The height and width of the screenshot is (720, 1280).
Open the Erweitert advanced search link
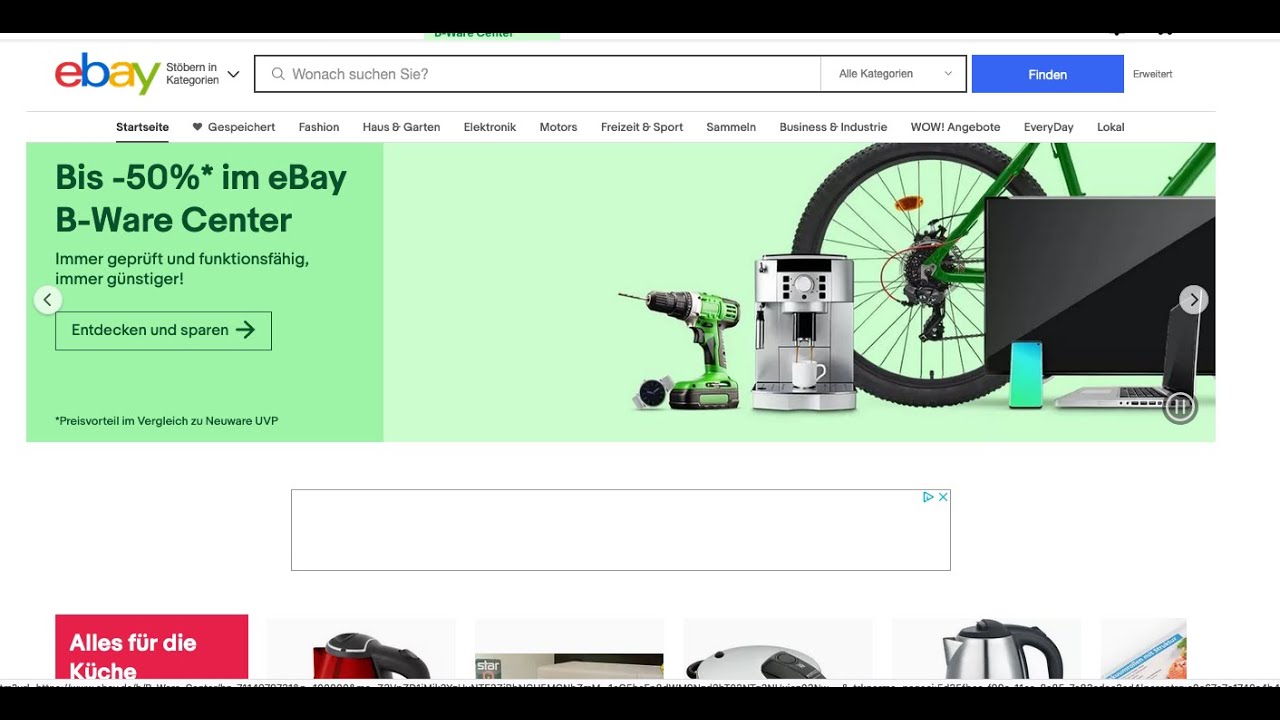1152,74
